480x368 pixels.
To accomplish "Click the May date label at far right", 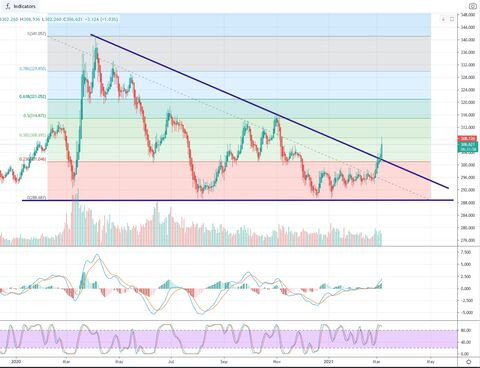I will (431, 361).
